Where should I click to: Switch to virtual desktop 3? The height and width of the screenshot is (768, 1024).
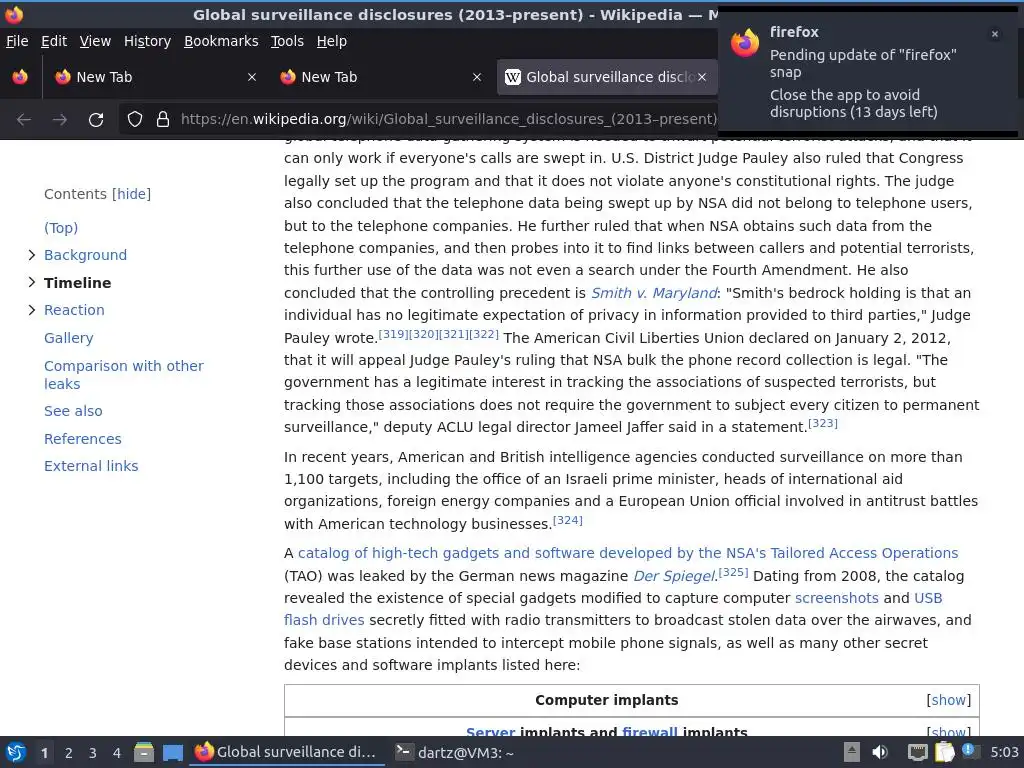coord(93,753)
